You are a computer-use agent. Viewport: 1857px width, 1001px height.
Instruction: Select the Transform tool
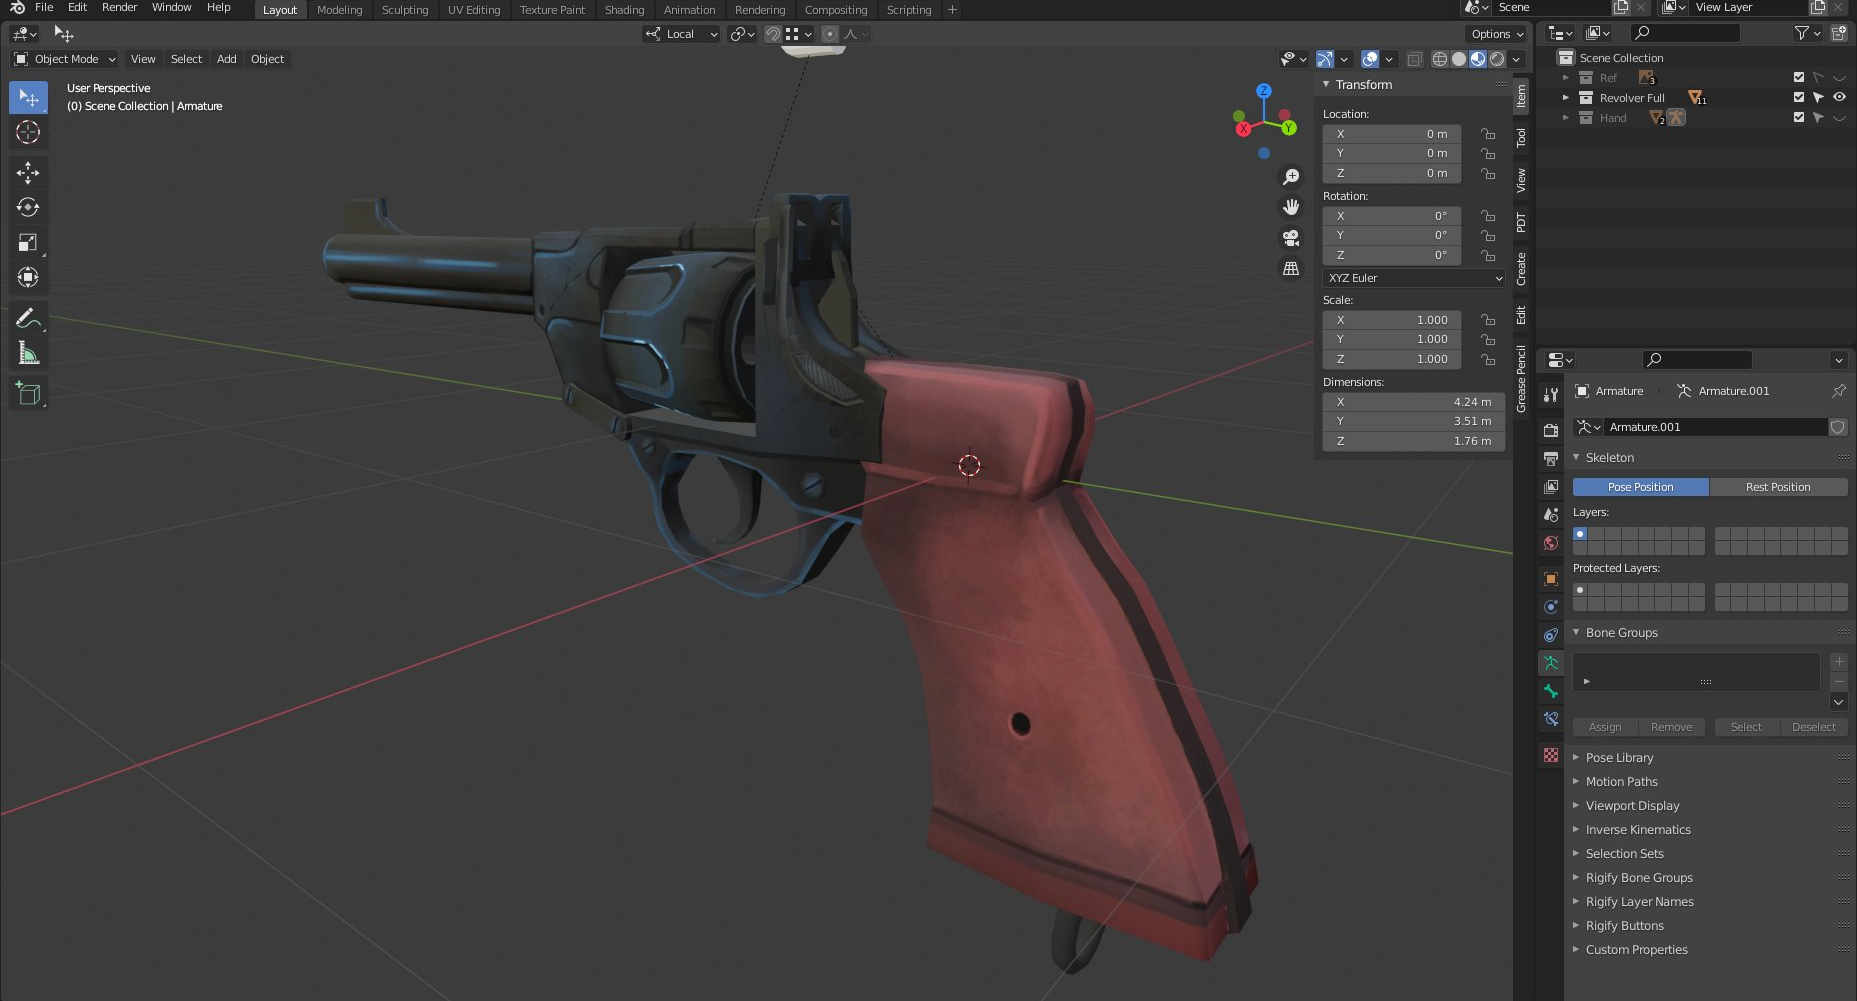[x=28, y=277]
